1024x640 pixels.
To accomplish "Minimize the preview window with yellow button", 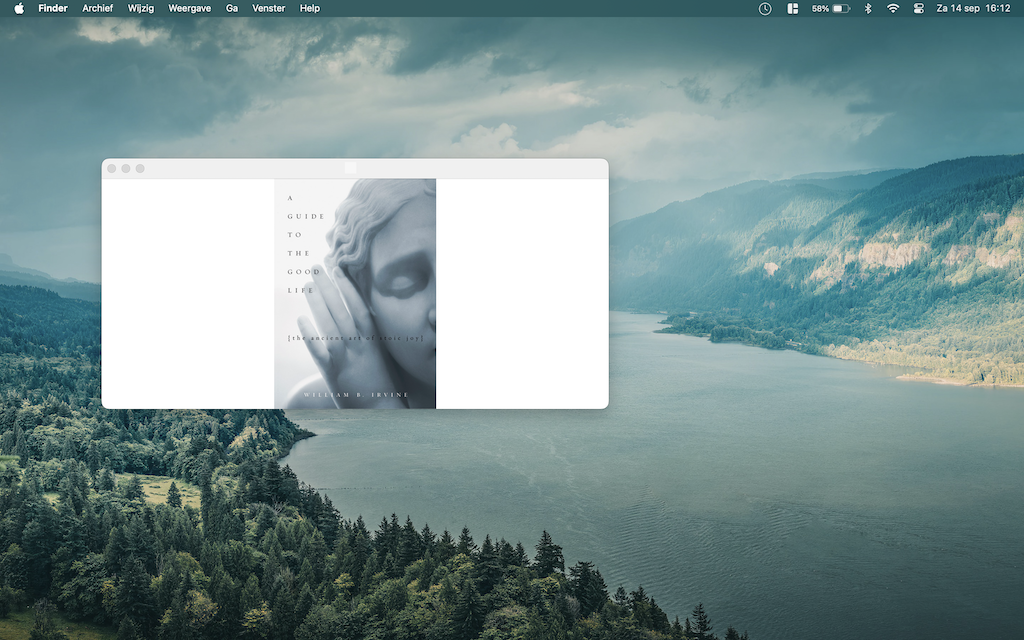I will pyautogui.click(x=126, y=168).
